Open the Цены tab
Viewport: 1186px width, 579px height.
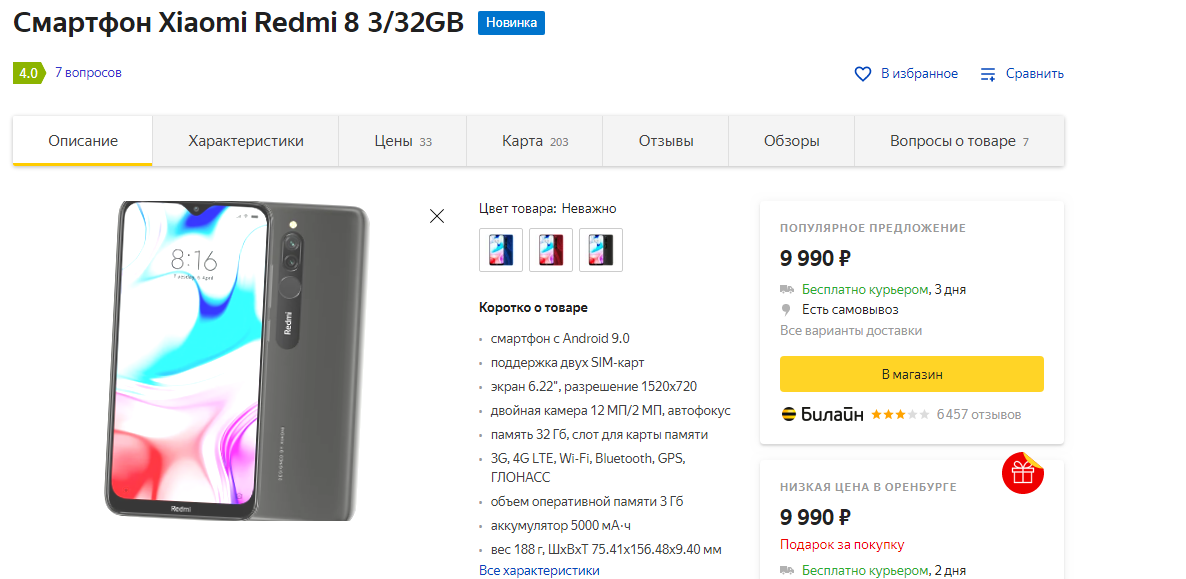tap(402, 141)
